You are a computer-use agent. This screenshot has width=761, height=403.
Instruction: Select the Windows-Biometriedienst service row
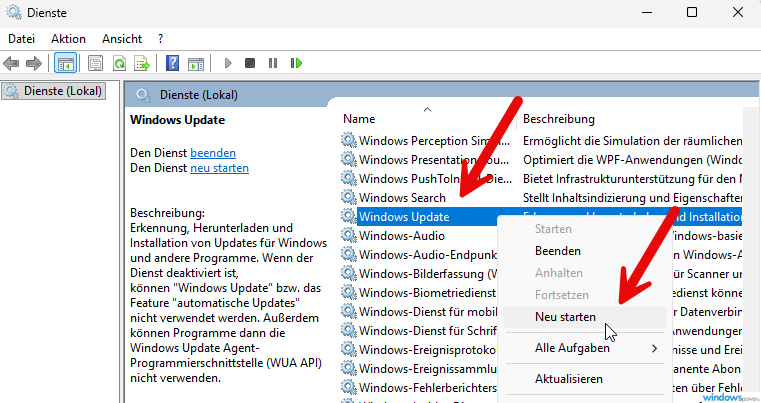419,292
